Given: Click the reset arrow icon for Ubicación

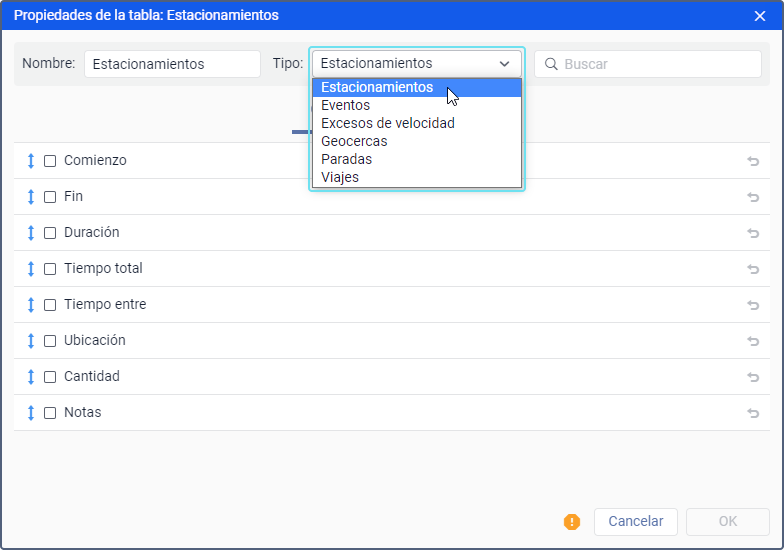Looking at the screenshot, I should pyautogui.click(x=753, y=341).
